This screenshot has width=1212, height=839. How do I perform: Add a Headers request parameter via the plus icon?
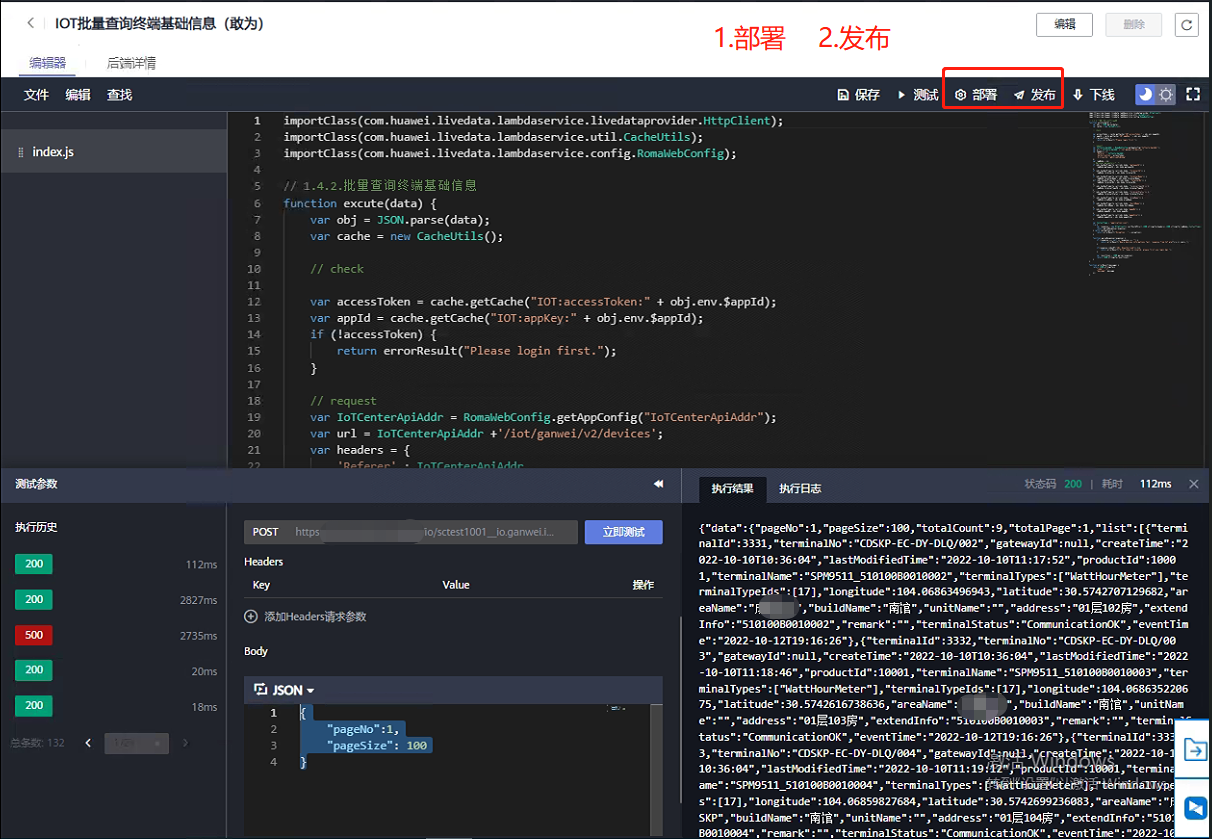[x=251, y=617]
